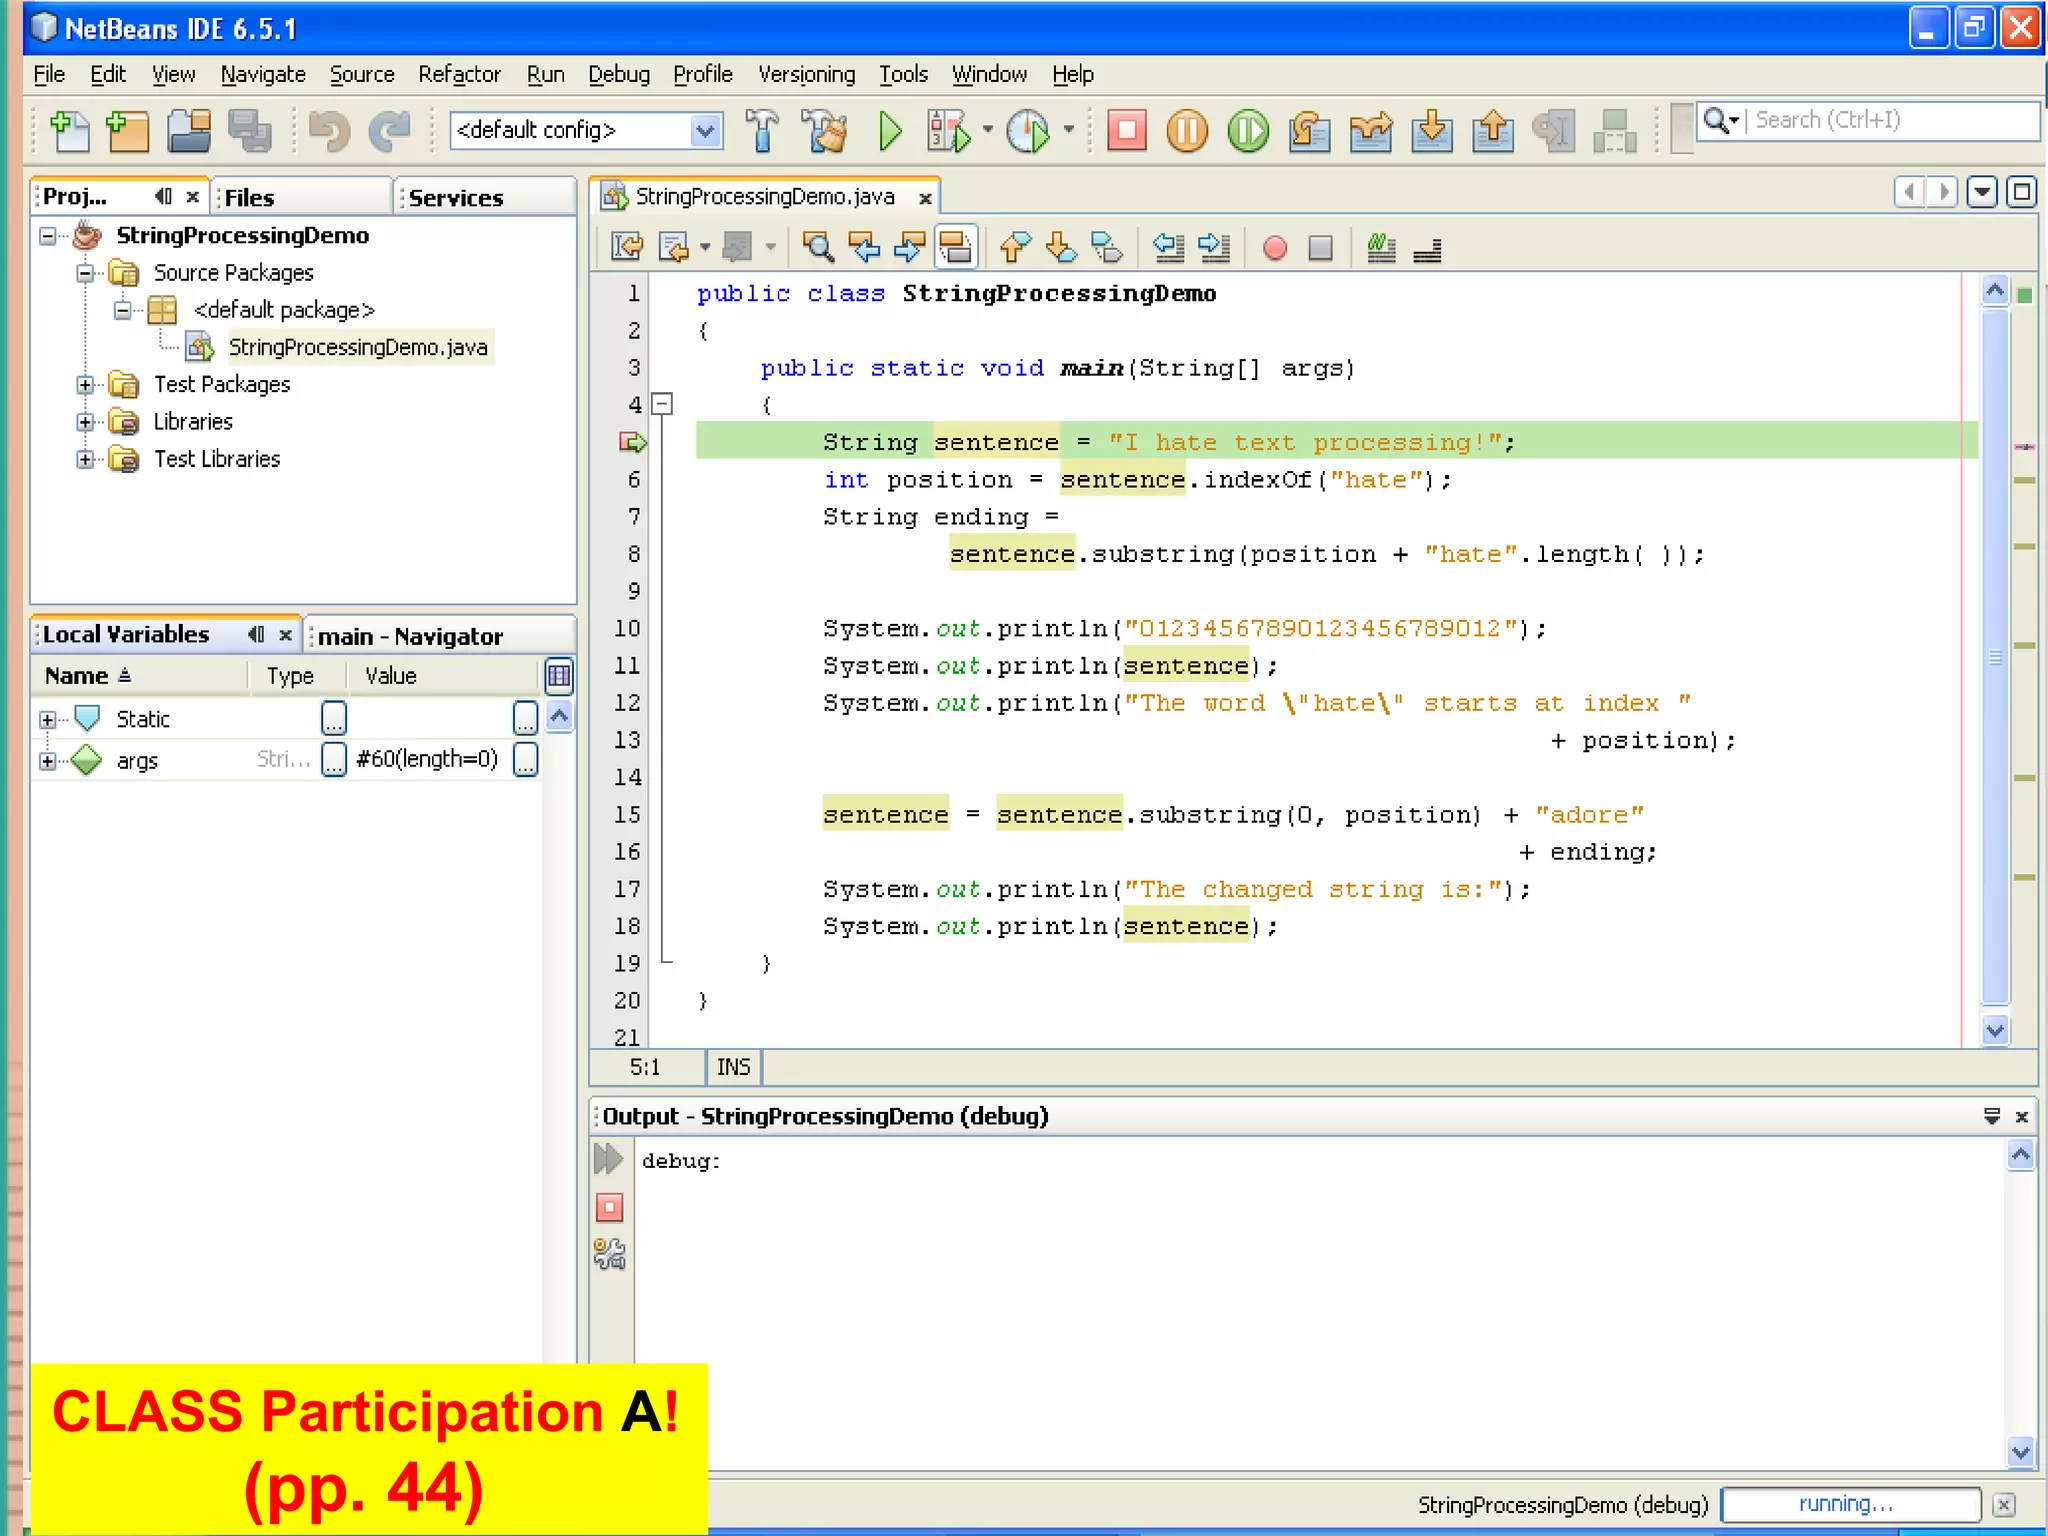The height and width of the screenshot is (1536, 2048).
Task: Click the Step Into down-arrow icon
Action: pos(1432,131)
